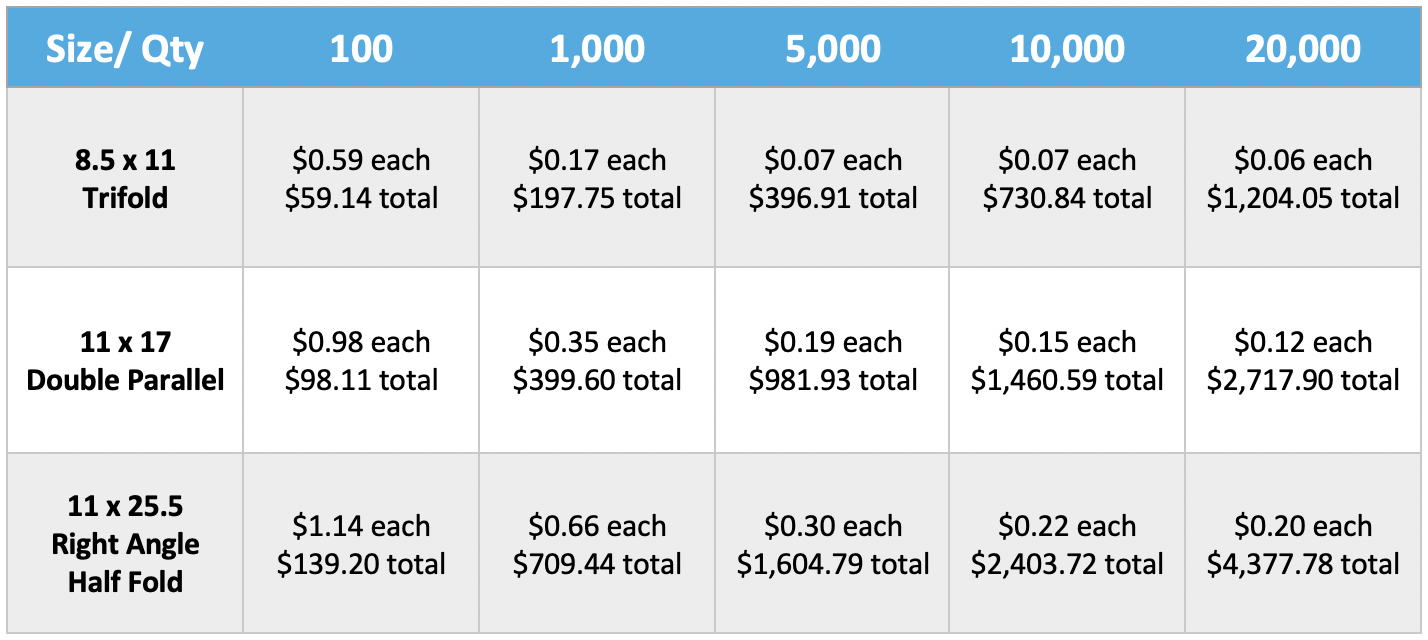Select the $59.14 total price cell

[361, 178]
